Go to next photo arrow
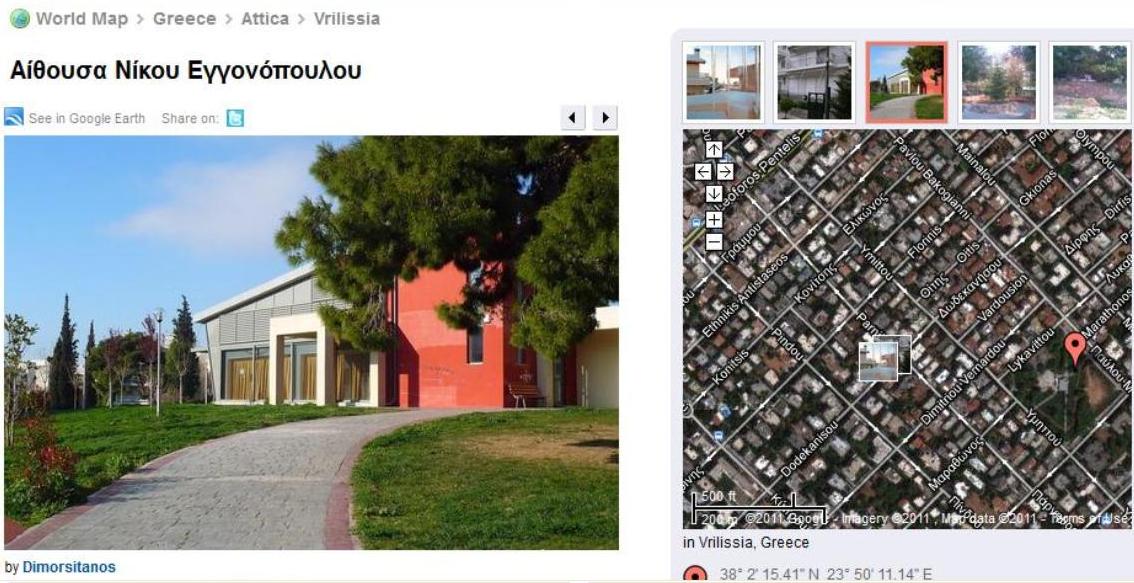Screen dimensions: 1134x583 [605, 118]
